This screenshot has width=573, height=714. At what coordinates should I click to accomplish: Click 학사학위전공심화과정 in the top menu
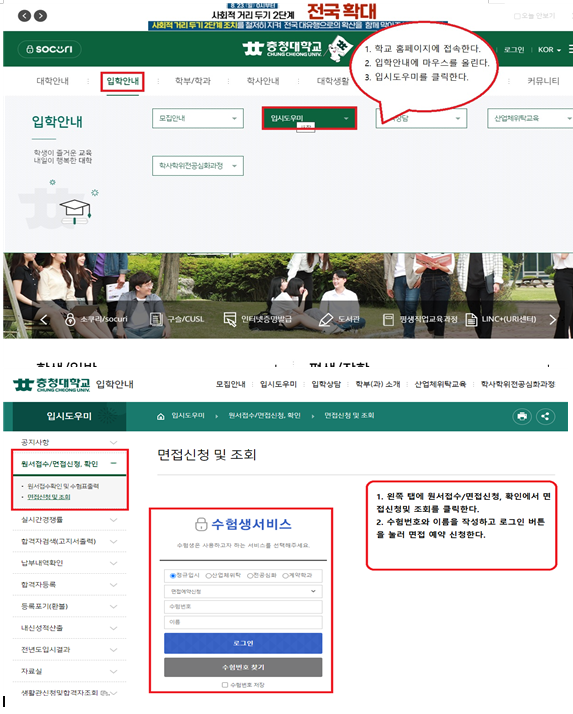(518, 384)
